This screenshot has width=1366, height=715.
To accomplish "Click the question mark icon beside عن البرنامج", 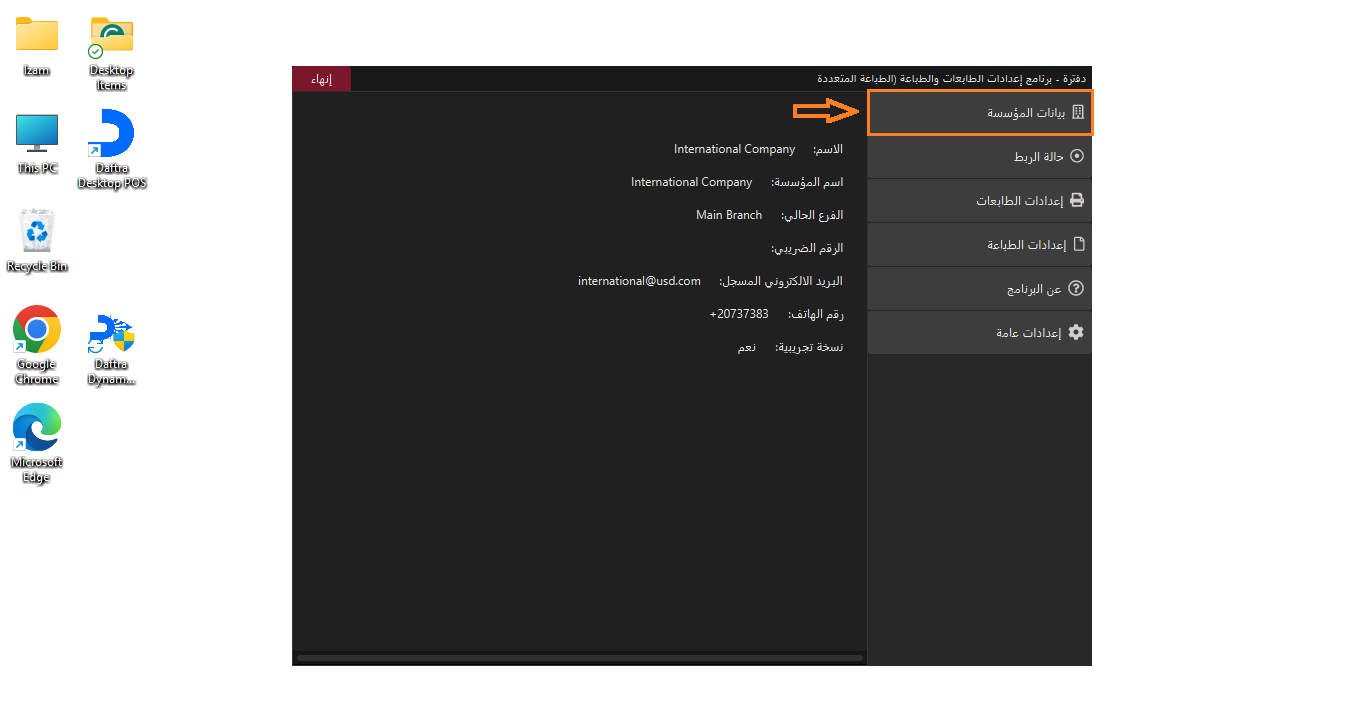I will [1076, 288].
